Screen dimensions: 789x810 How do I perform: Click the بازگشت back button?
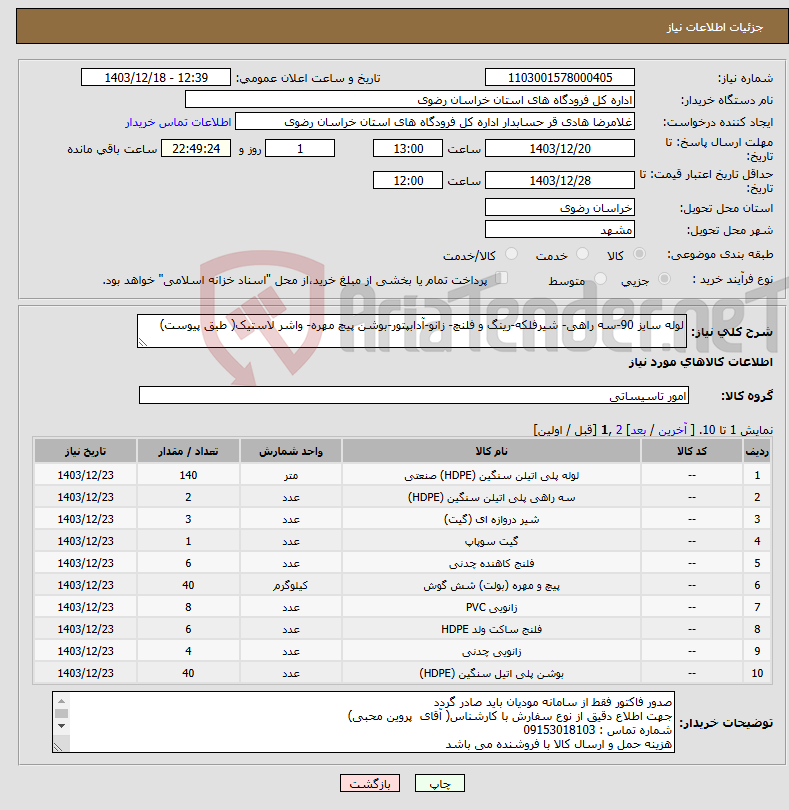pyautogui.click(x=369, y=783)
